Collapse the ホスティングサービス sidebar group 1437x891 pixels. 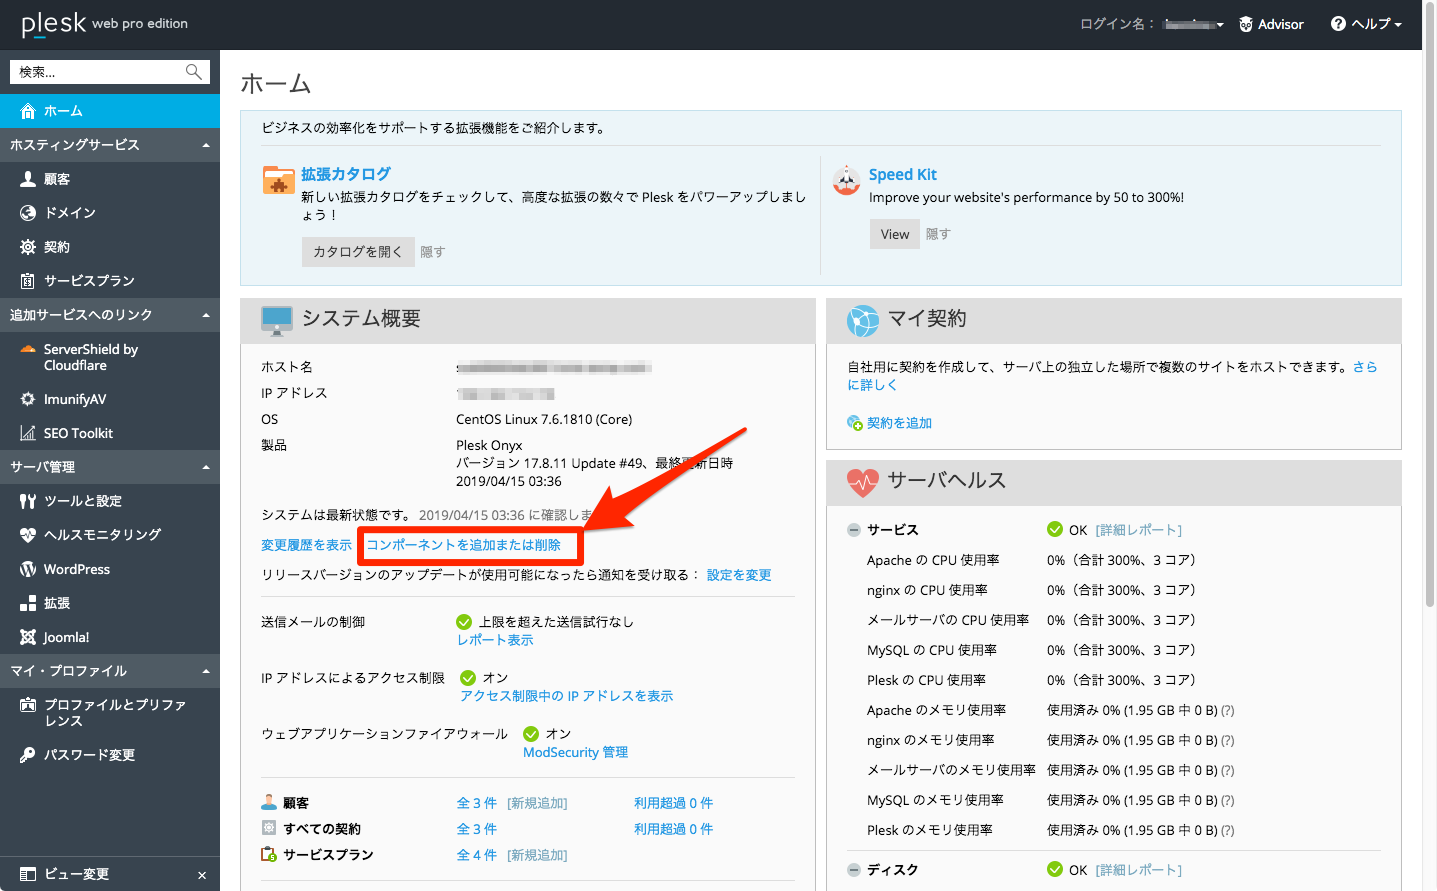[206, 145]
